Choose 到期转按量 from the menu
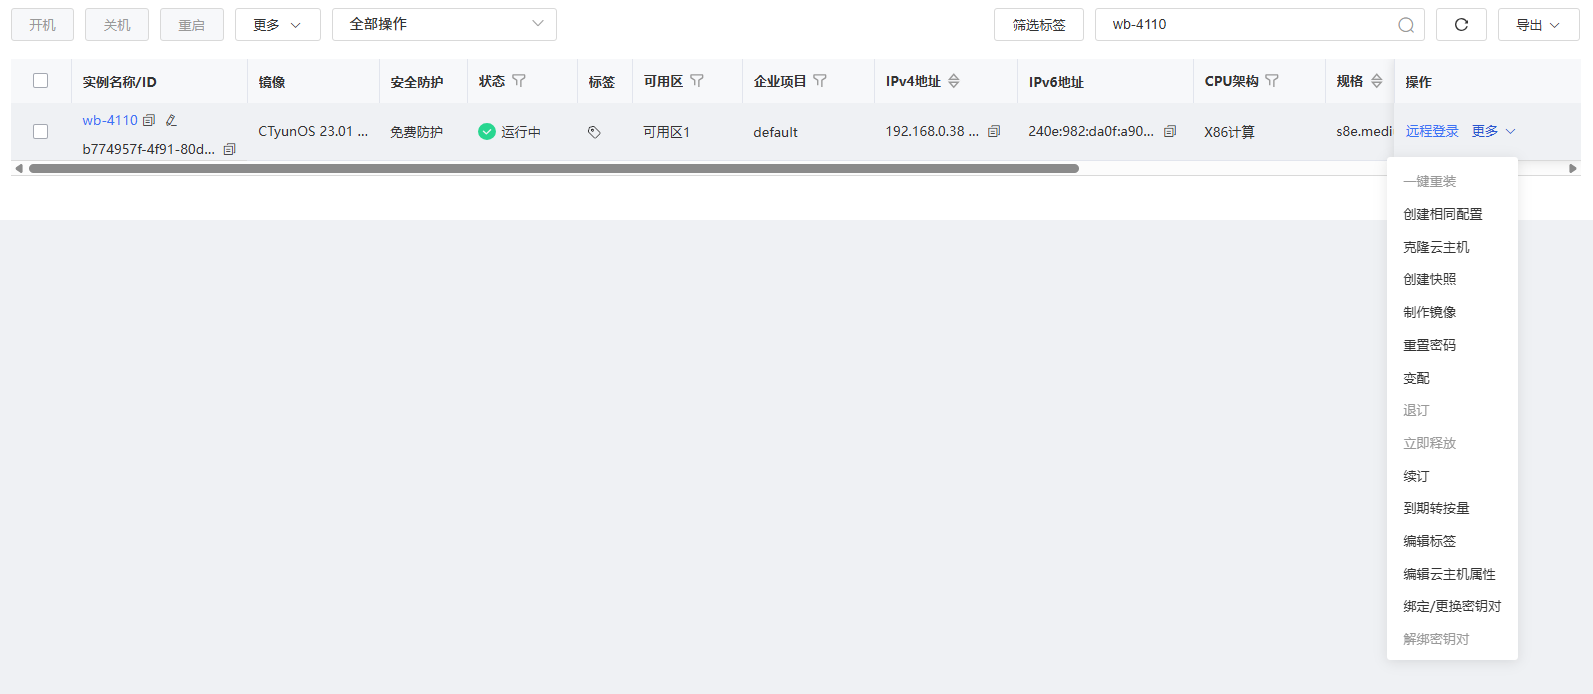 click(x=1452, y=508)
